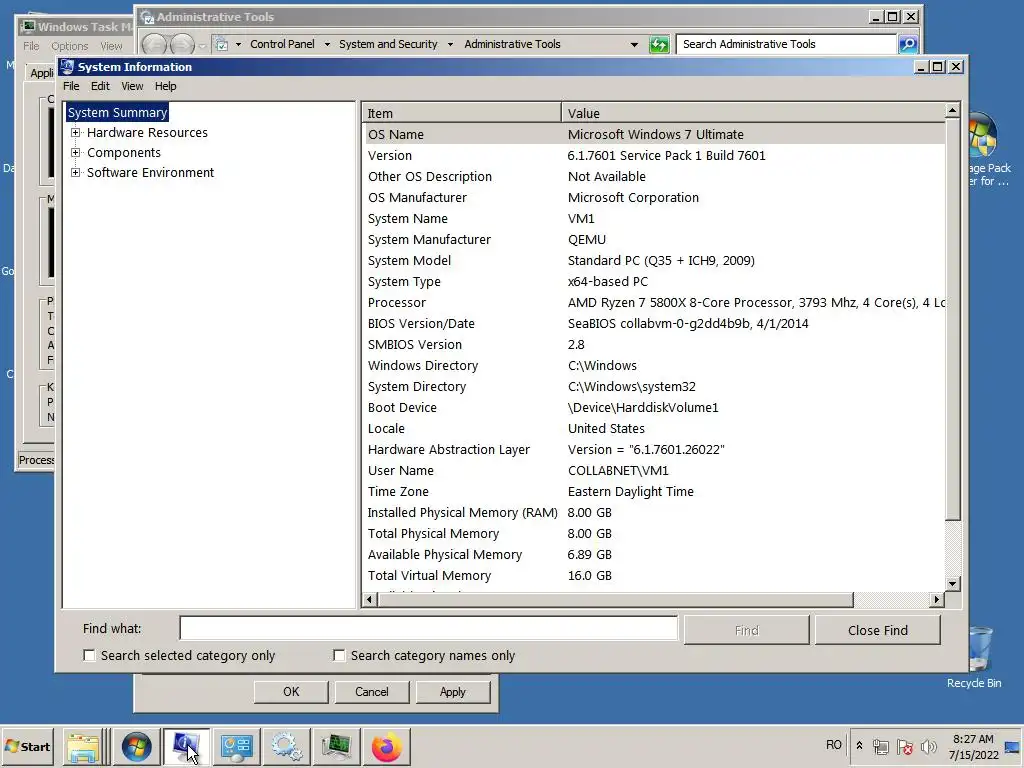Select the Processor row

pyautogui.click(x=654, y=302)
